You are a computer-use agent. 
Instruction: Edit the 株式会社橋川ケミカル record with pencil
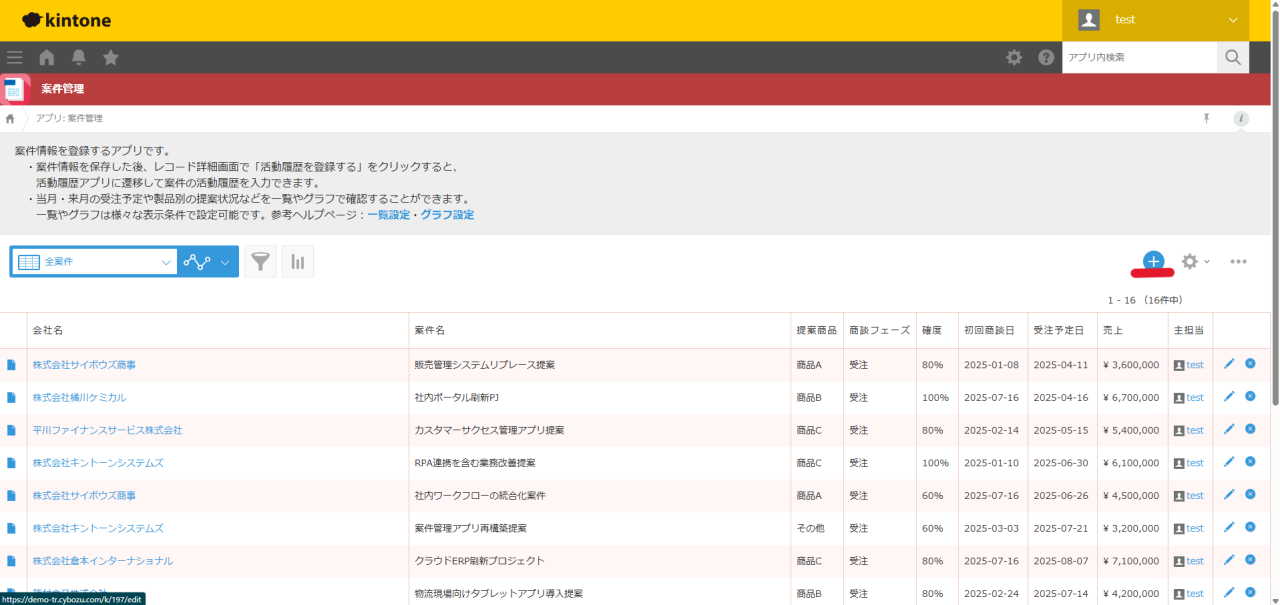pos(1229,397)
